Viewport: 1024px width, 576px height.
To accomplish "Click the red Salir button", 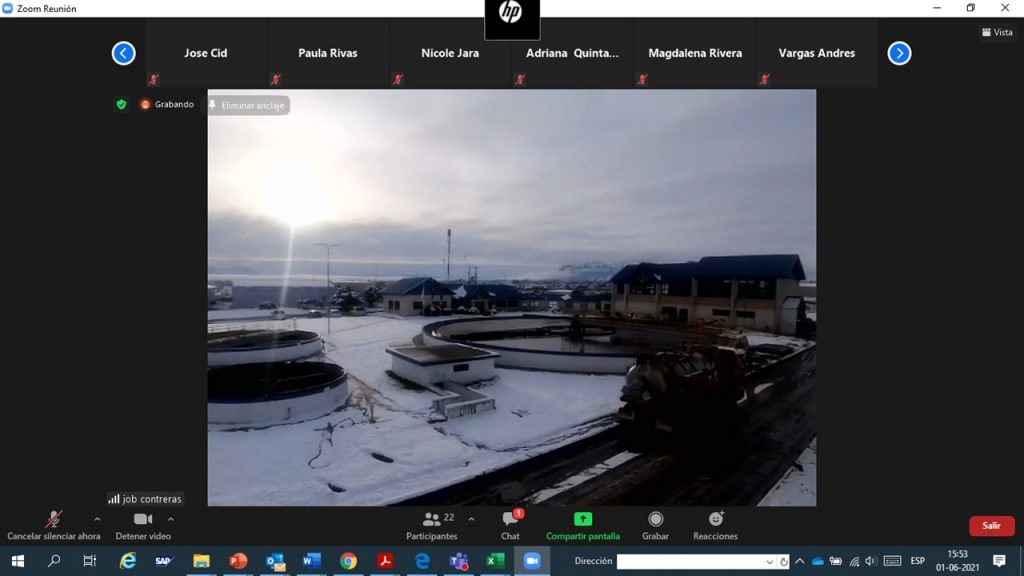I will (991, 526).
